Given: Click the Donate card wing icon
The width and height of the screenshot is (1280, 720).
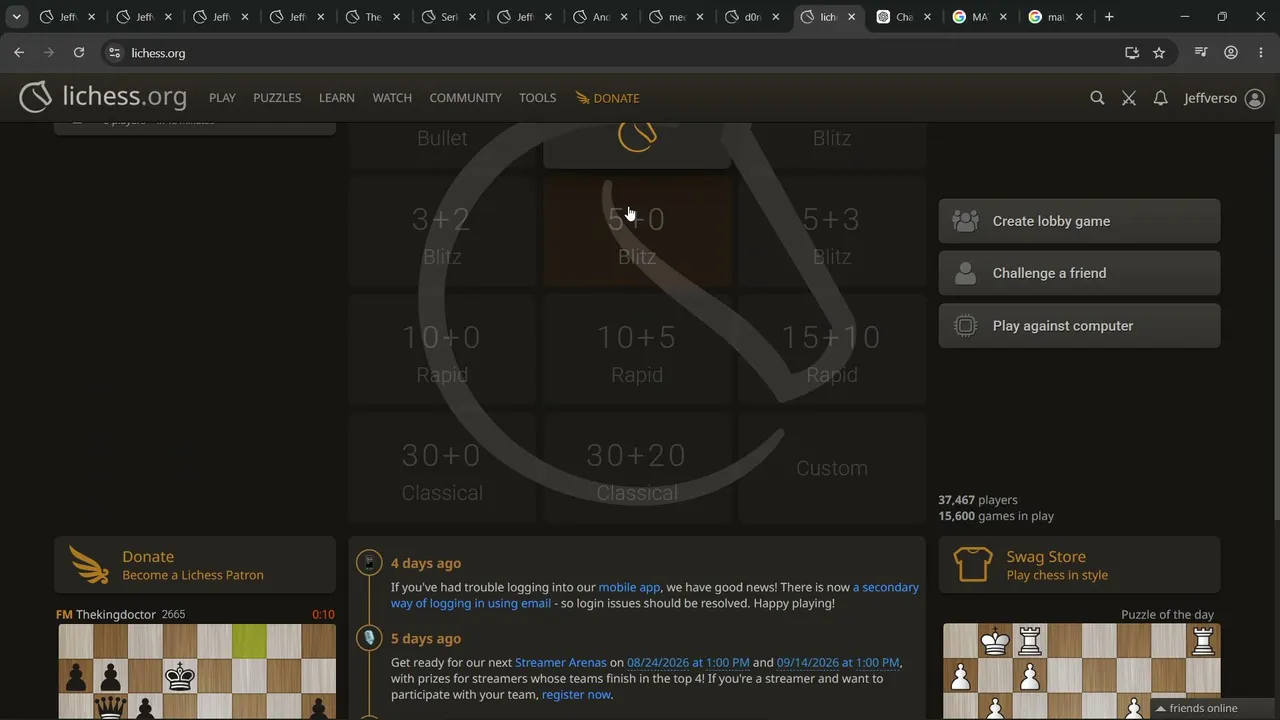Looking at the screenshot, I should tap(89, 565).
